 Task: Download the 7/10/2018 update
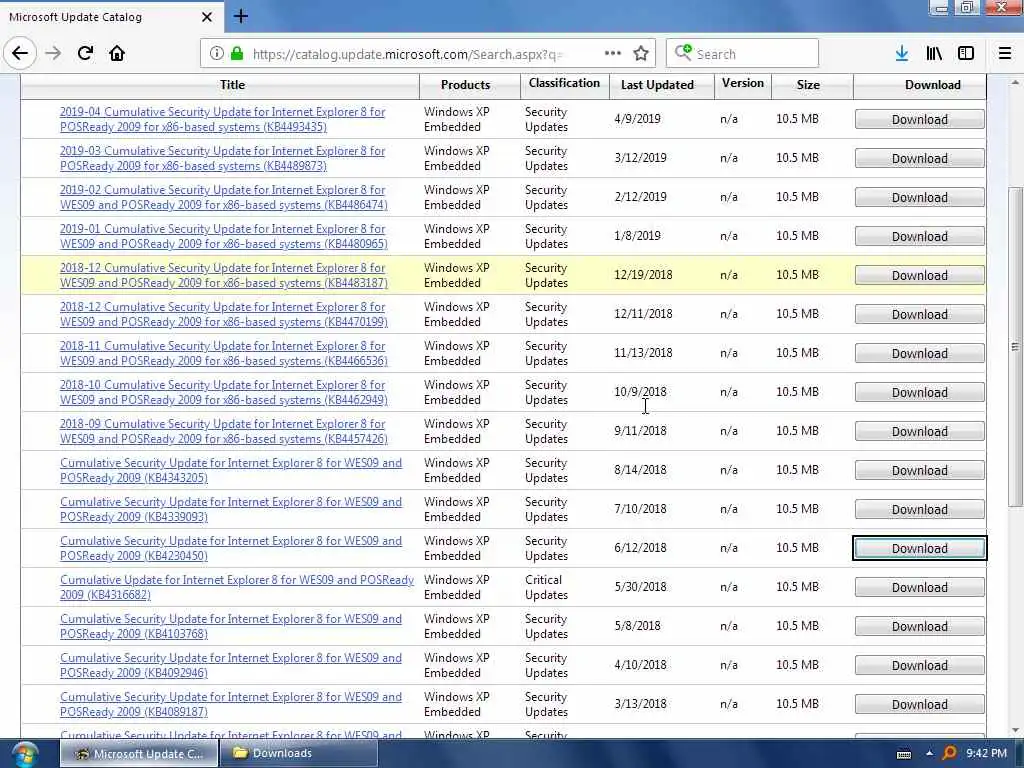pyautogui.click(x=920, y=509)
